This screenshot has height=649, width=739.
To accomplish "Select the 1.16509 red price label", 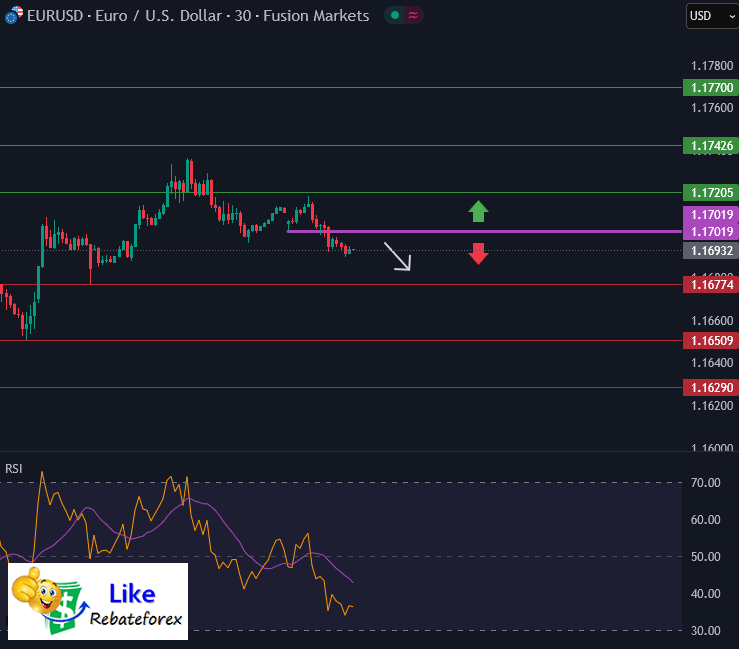I will point(711,340).
